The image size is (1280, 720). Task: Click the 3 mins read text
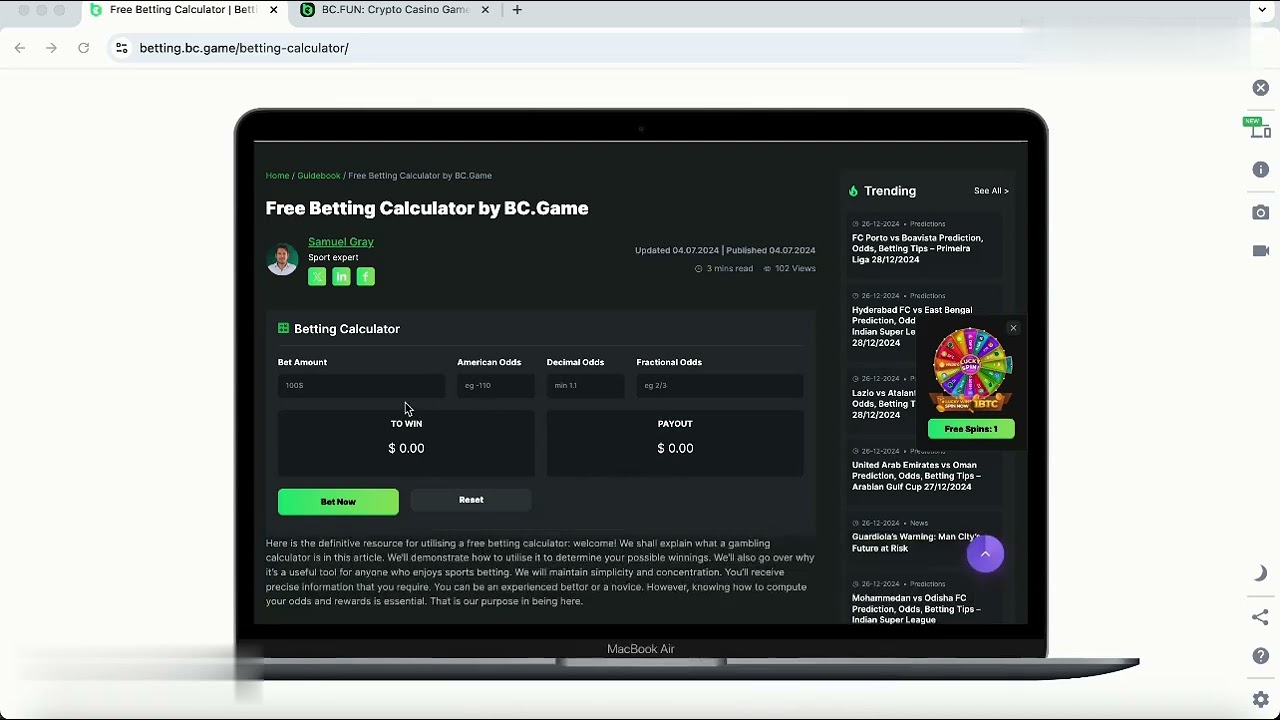click(x=730, y=268)
